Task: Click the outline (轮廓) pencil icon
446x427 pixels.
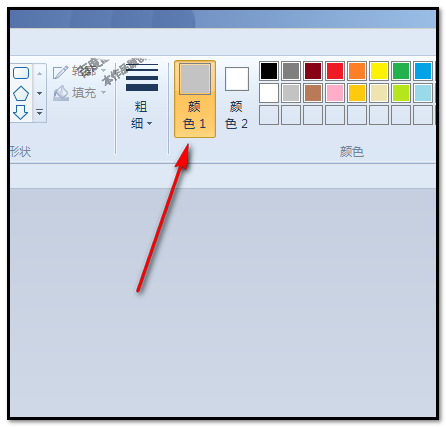Action: pos(60,72)
